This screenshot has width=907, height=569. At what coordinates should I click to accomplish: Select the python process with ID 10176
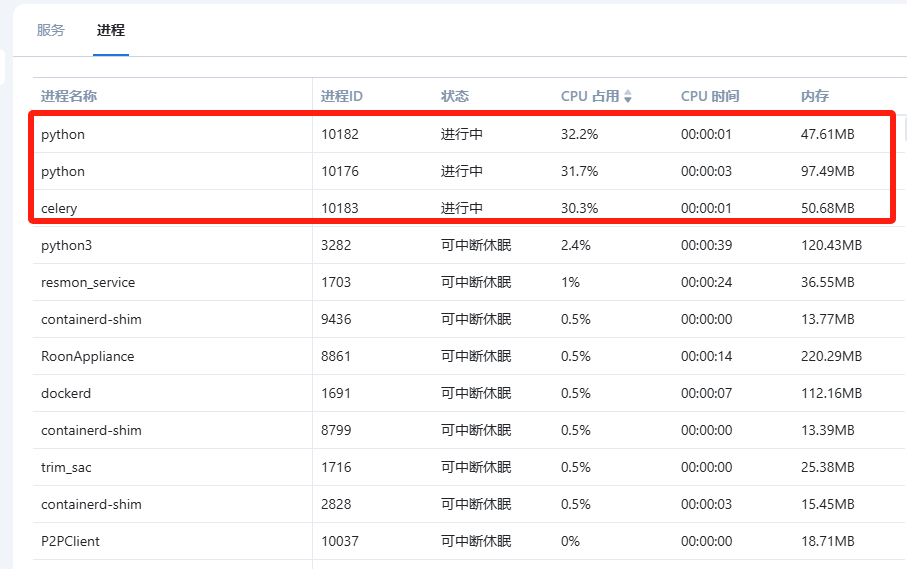(63, 171)
